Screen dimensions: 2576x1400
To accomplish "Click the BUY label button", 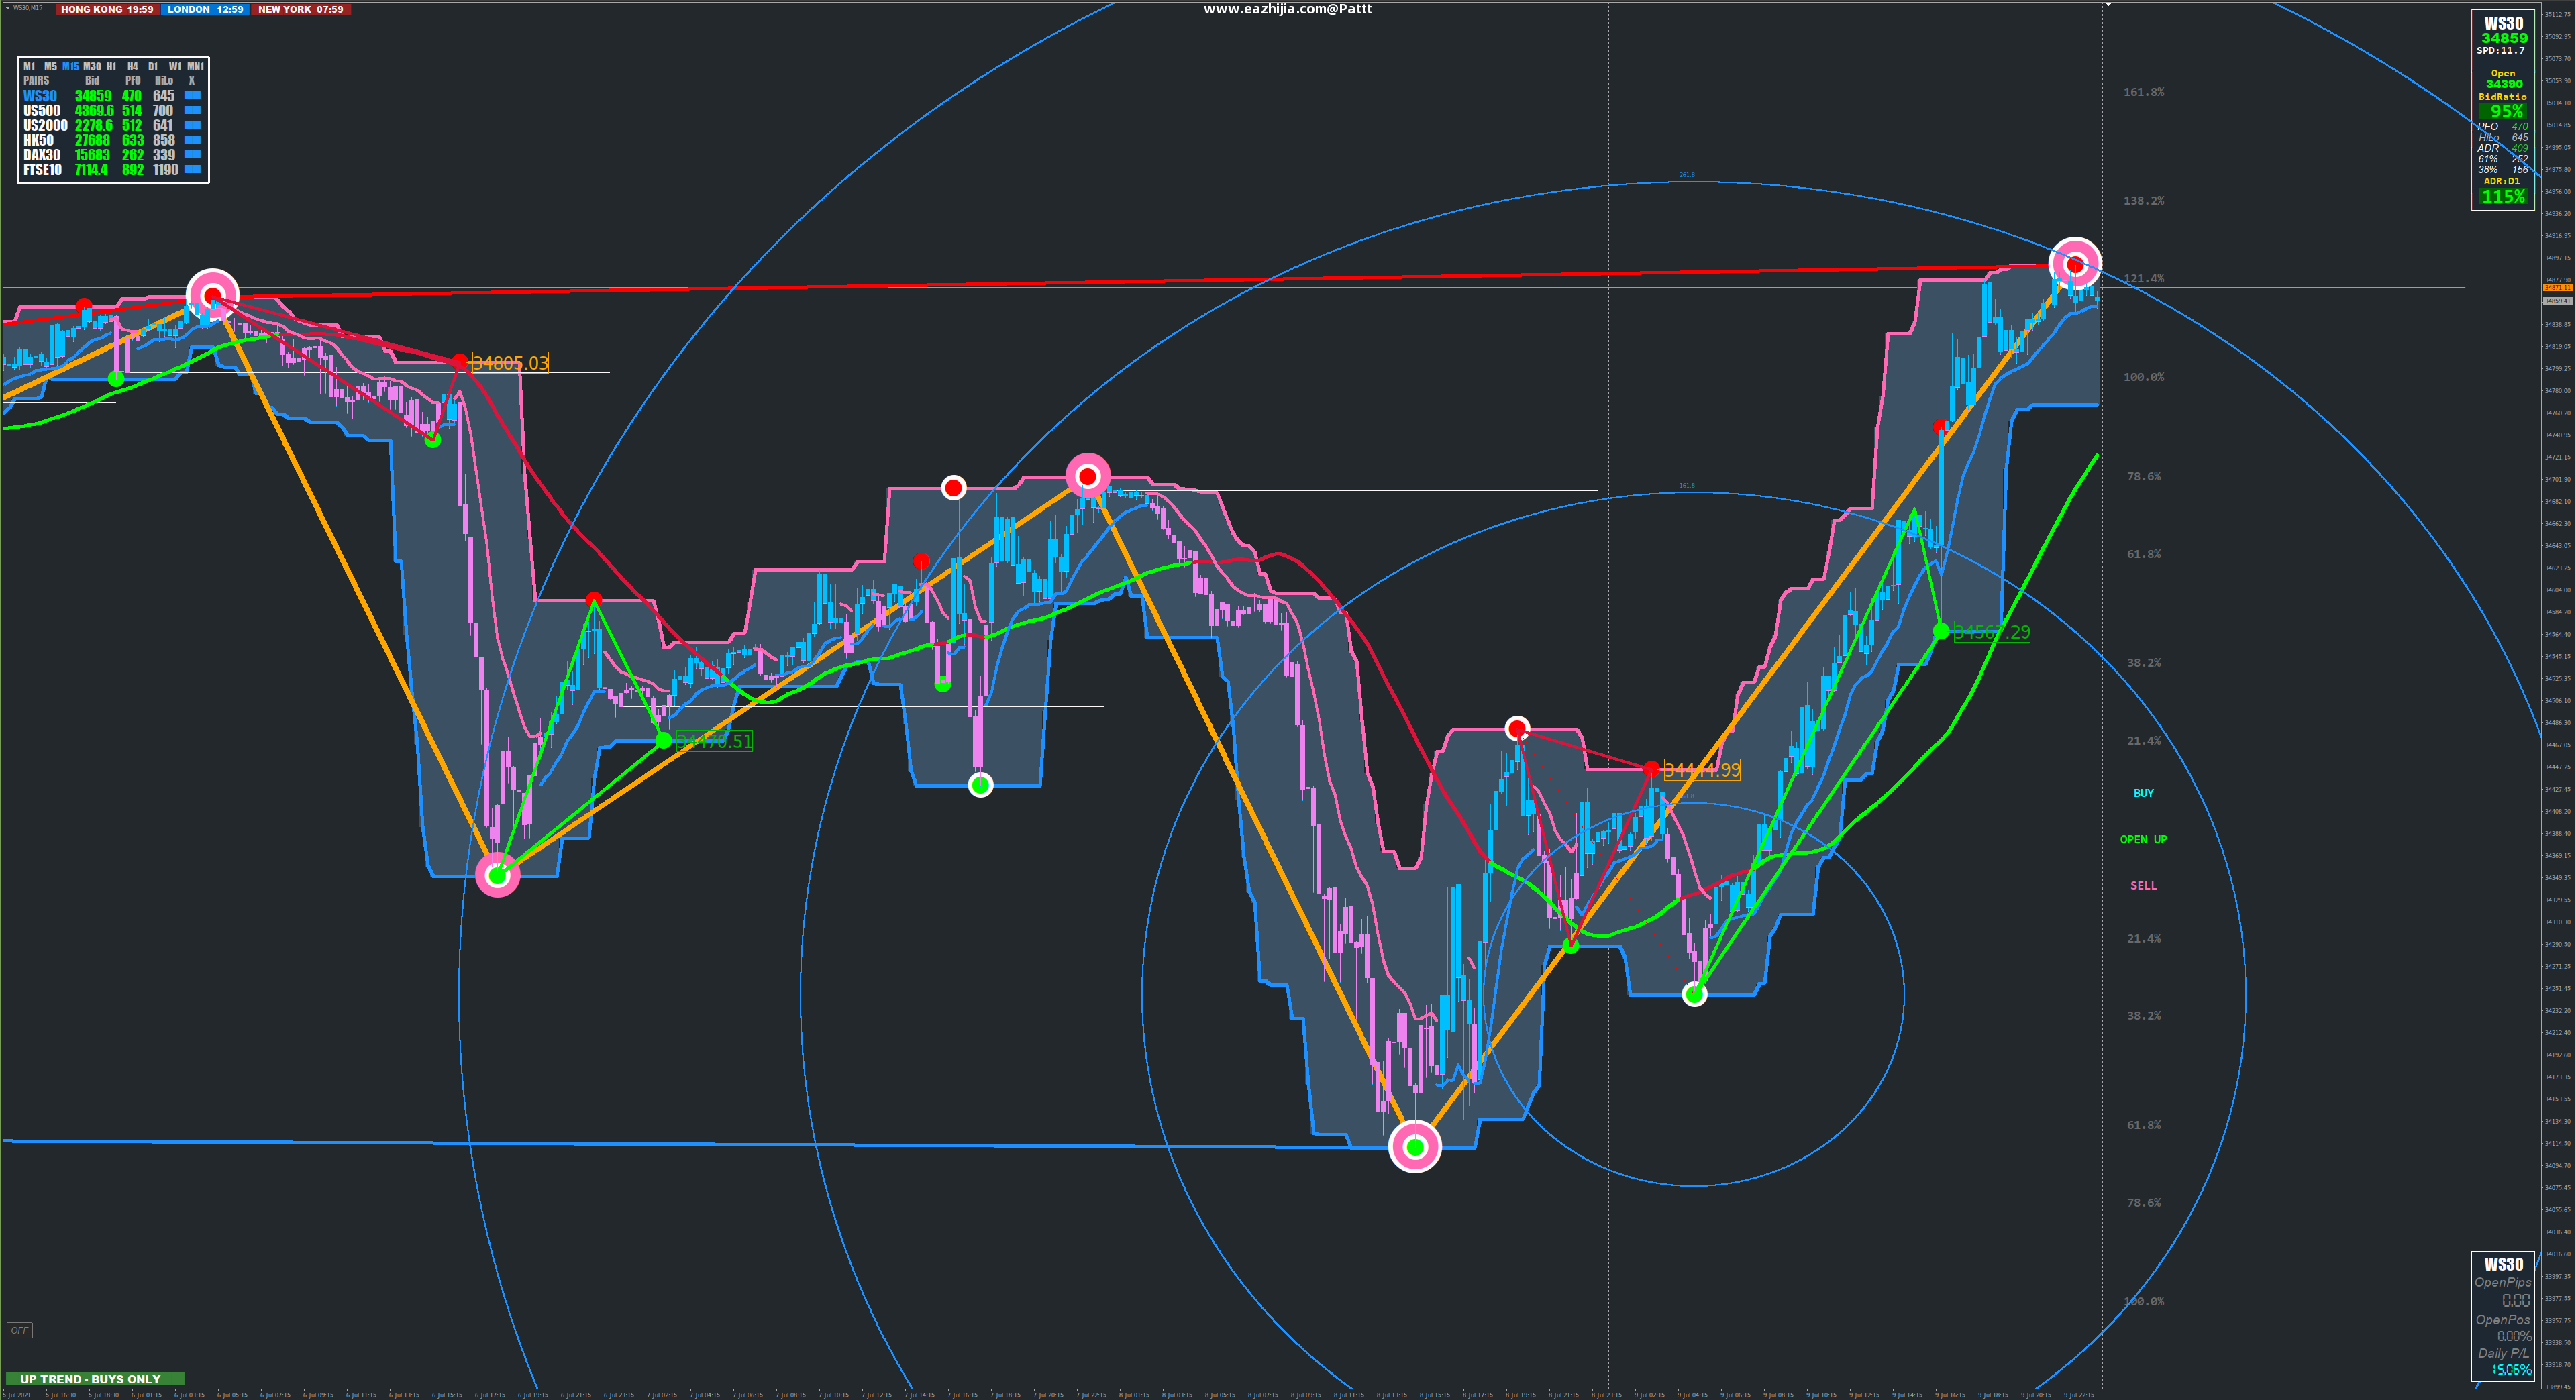I will click(2143, 793).
